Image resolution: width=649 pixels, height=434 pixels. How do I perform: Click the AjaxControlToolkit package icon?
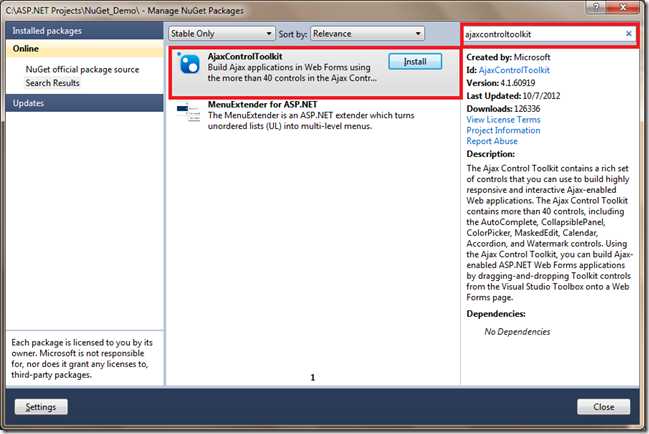(x=190, y=64)
